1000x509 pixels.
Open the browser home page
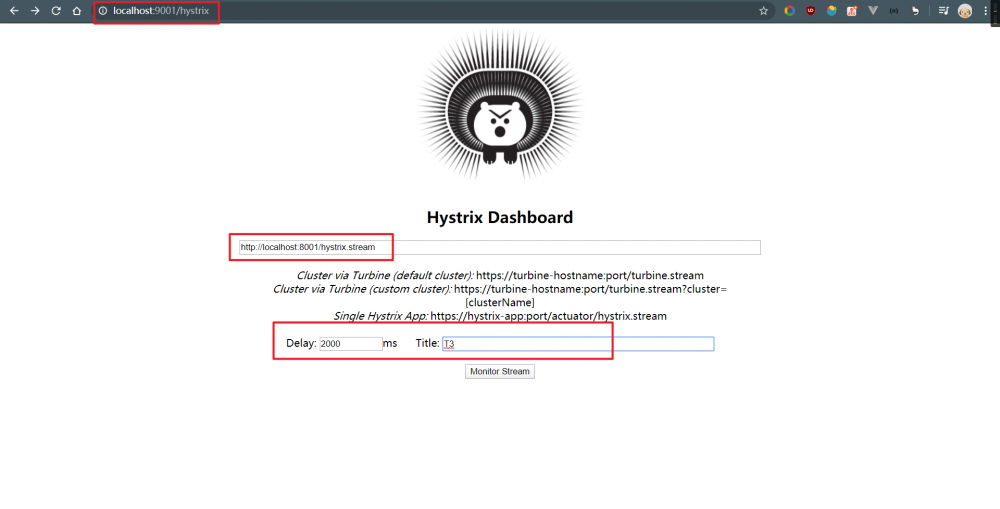click(x=77, y=11)
